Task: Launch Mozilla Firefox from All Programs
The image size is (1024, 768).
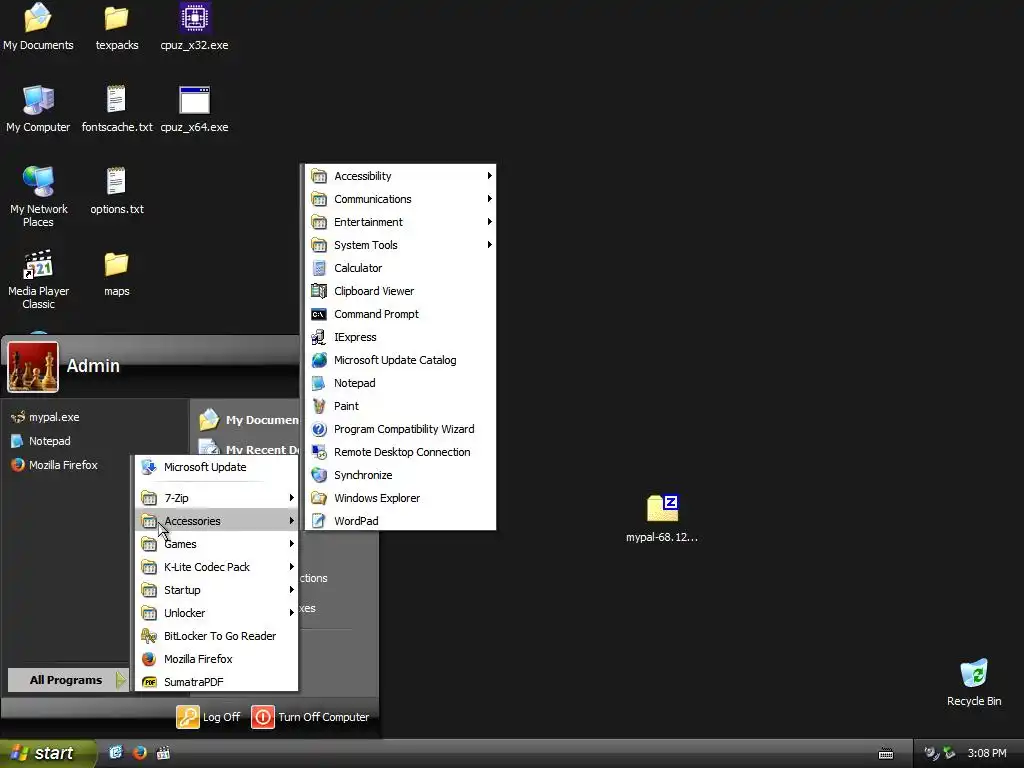Action: pyautogui.click(x=217, y=659)
